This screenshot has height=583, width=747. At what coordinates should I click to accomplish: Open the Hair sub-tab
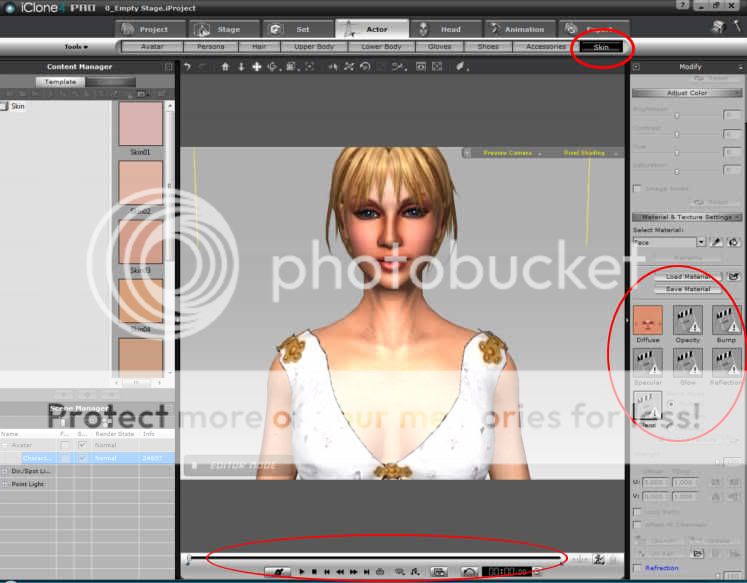(259, 46)
